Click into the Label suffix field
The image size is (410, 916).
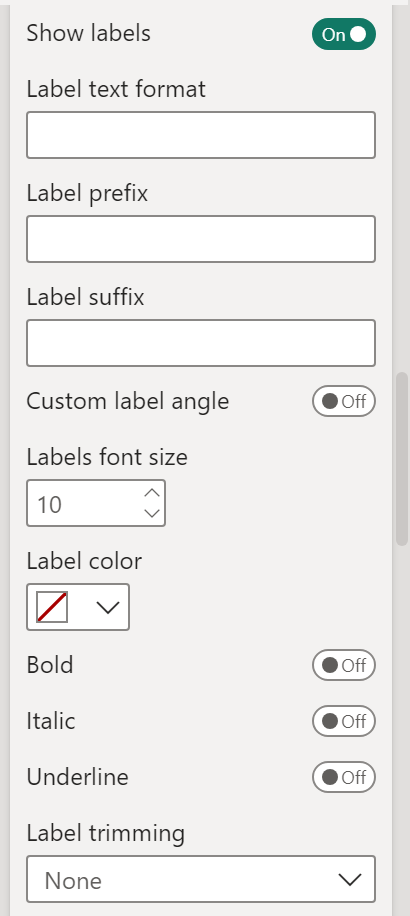point(201,343)
